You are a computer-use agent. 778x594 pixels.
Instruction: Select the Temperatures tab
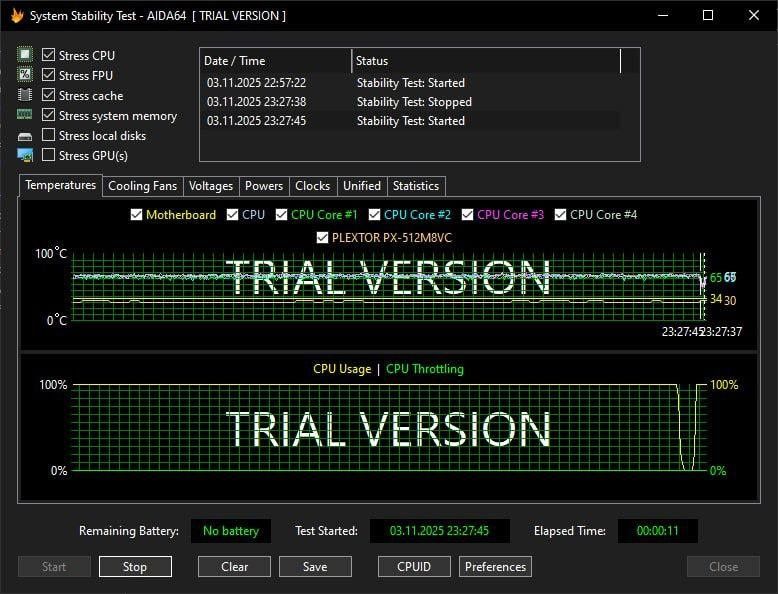point(61,185)
